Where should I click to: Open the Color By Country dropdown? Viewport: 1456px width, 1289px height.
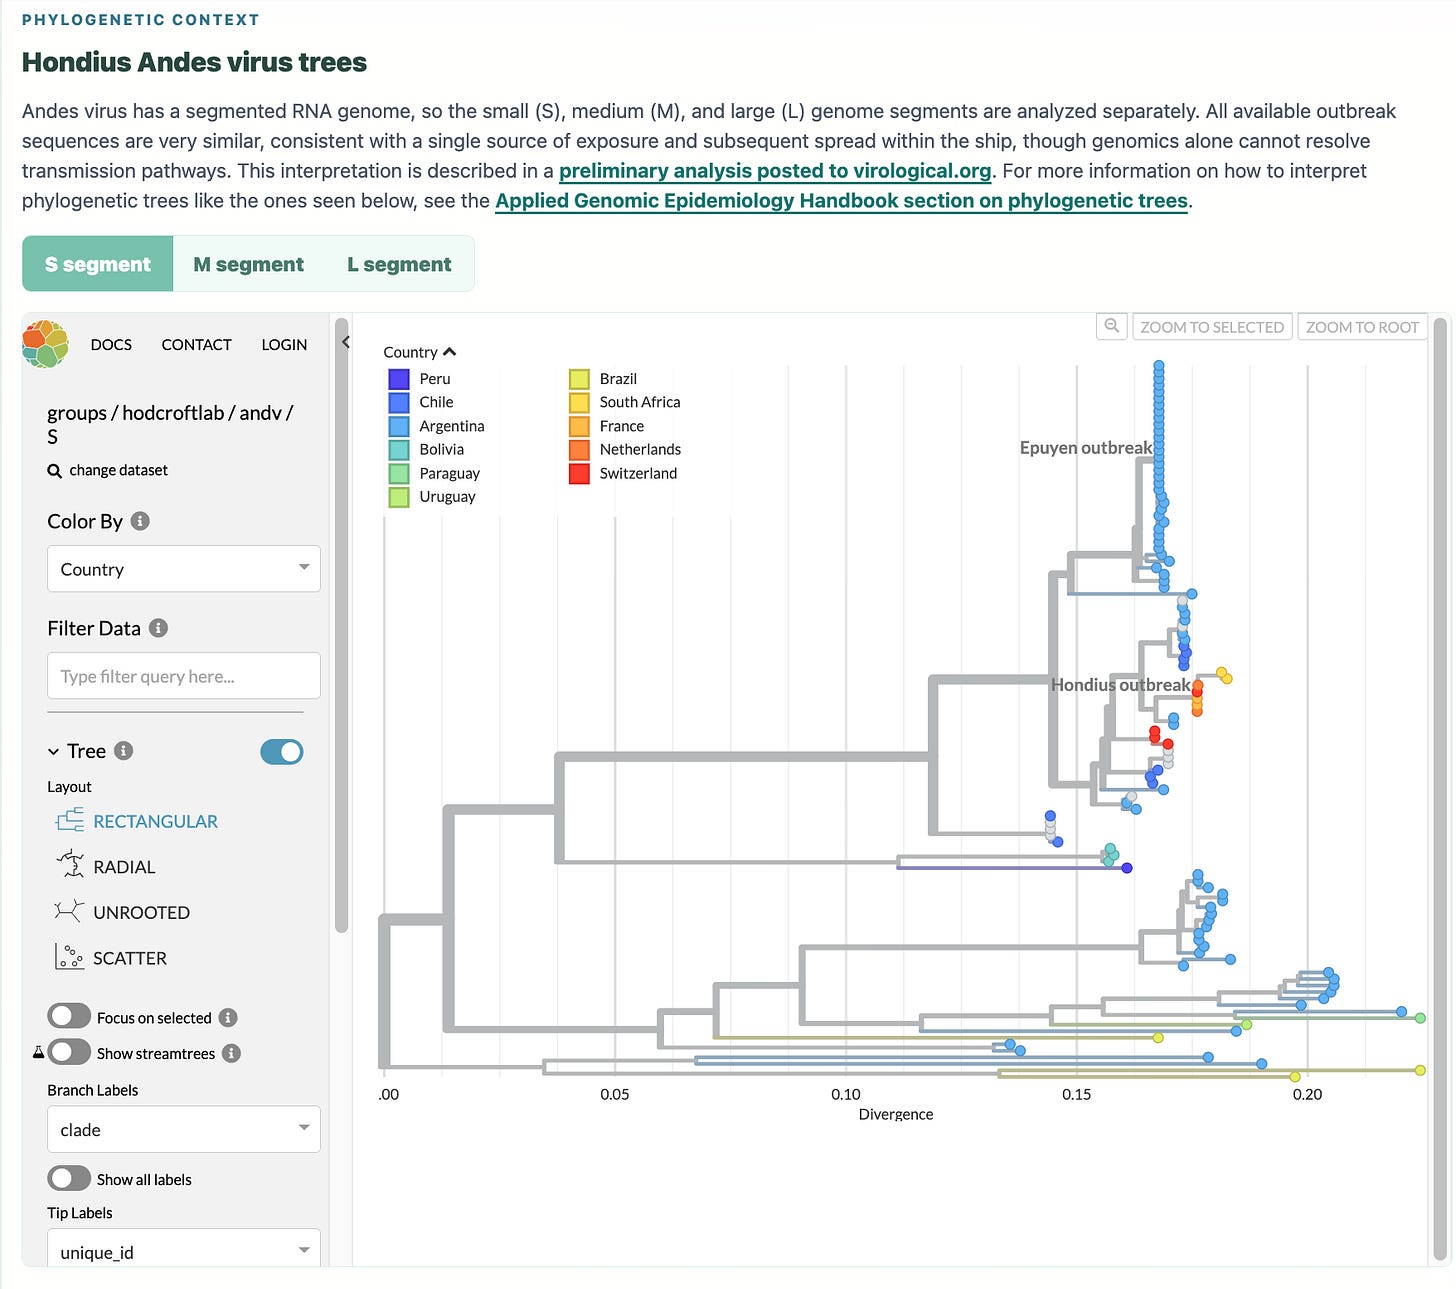click(184, 569)
